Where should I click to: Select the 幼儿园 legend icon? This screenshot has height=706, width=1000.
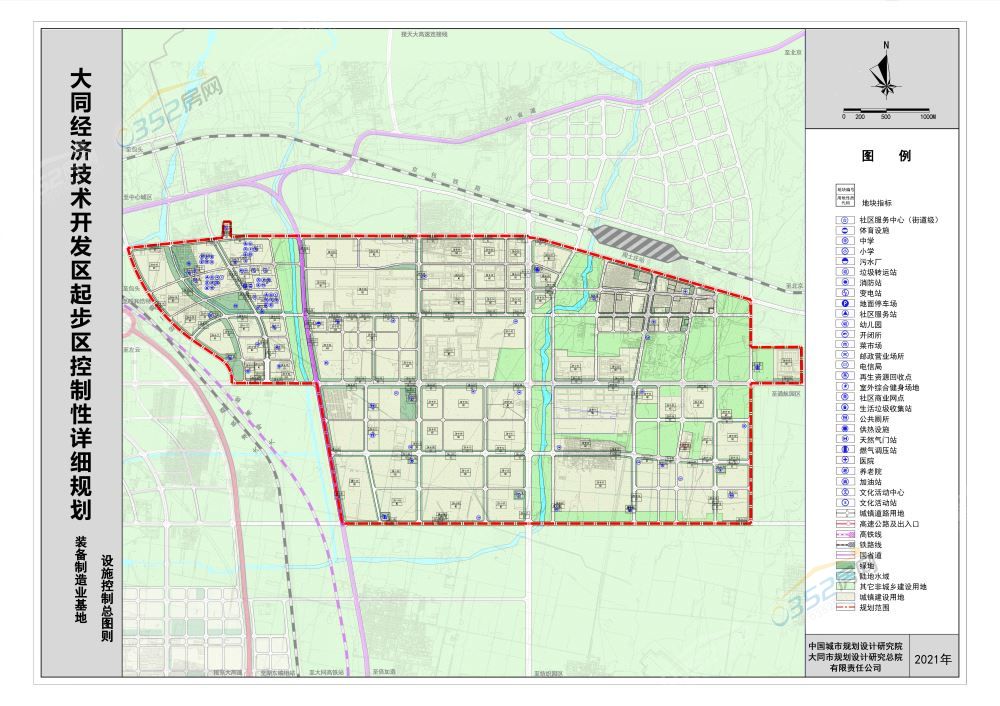point(844,324)
